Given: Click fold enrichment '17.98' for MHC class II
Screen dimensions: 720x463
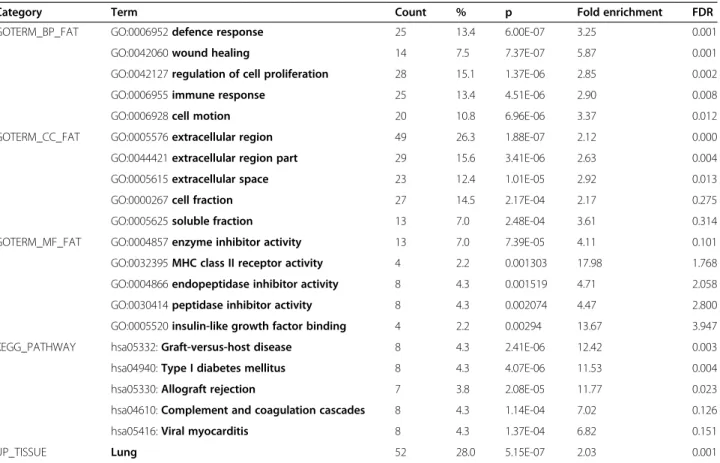Looking at the screenshot, I should click(590, 263).
